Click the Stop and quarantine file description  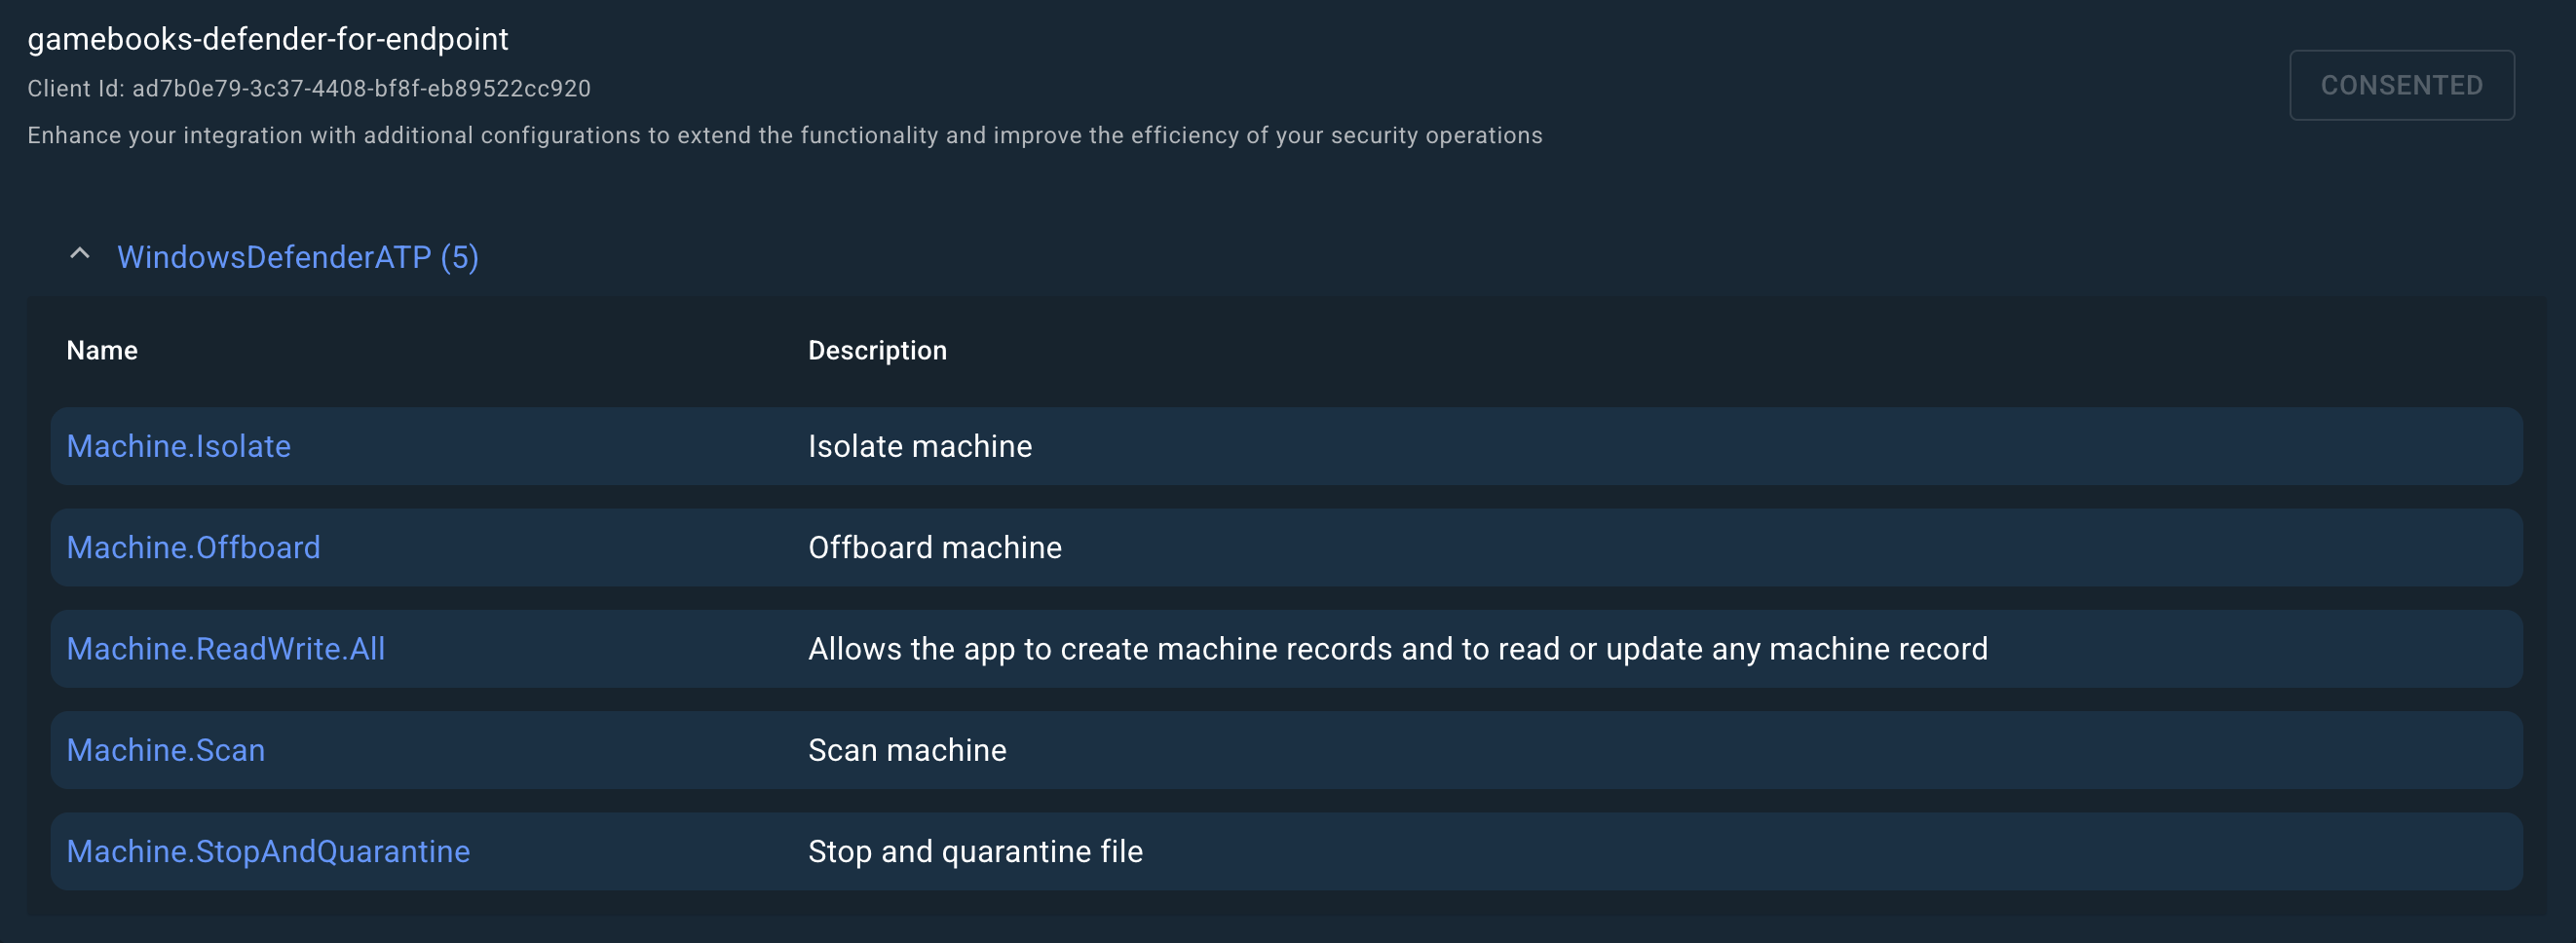pyautogui.click(x=975, y=851)
